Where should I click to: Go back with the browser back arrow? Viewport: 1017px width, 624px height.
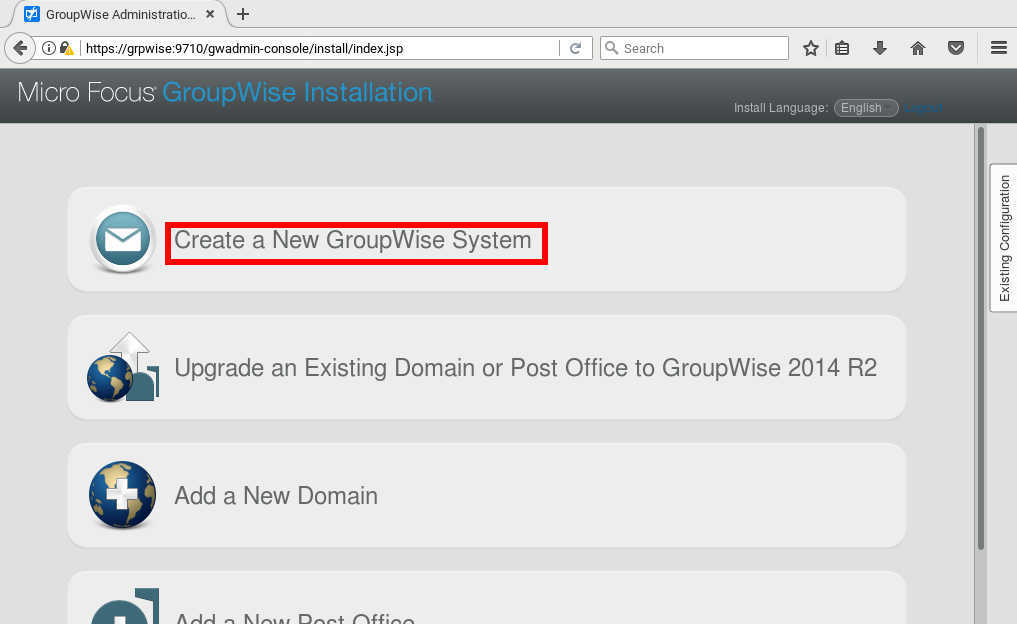(20, 48)
